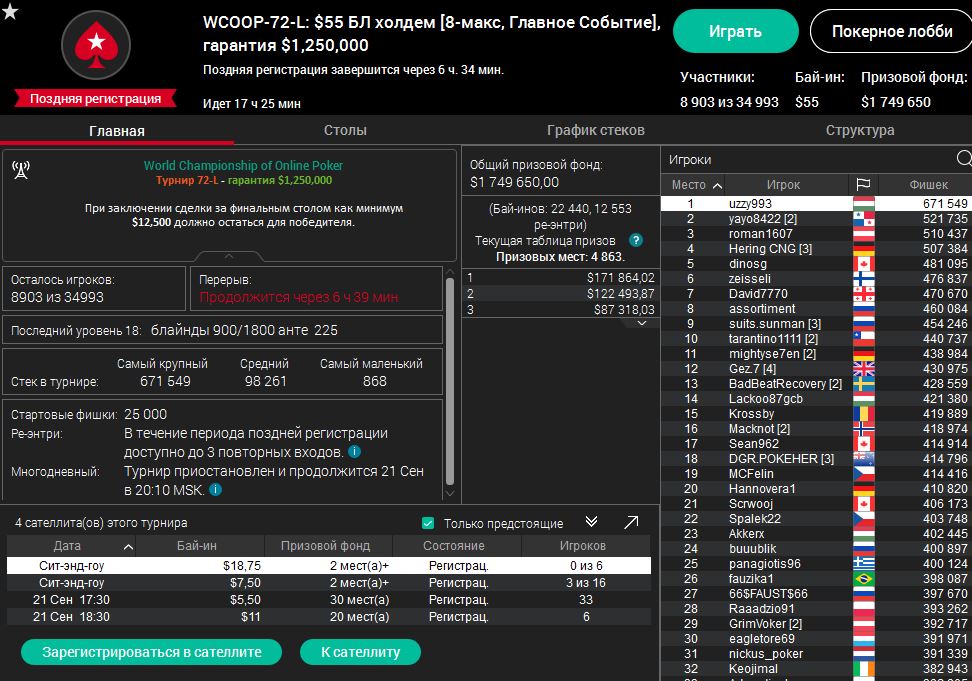Click the info panel vertical scrollbar thumb
The width and height of the screenshot is (972, 681).
click(x=450, y=381)
